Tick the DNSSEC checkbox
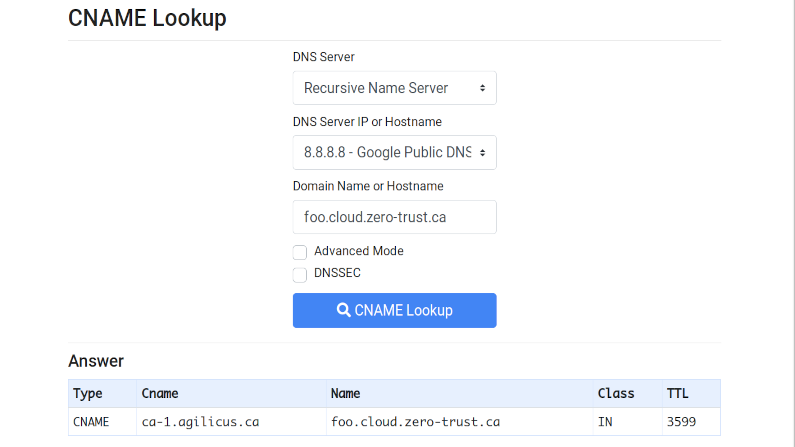 pyautogui.click(x=300, y=274)
